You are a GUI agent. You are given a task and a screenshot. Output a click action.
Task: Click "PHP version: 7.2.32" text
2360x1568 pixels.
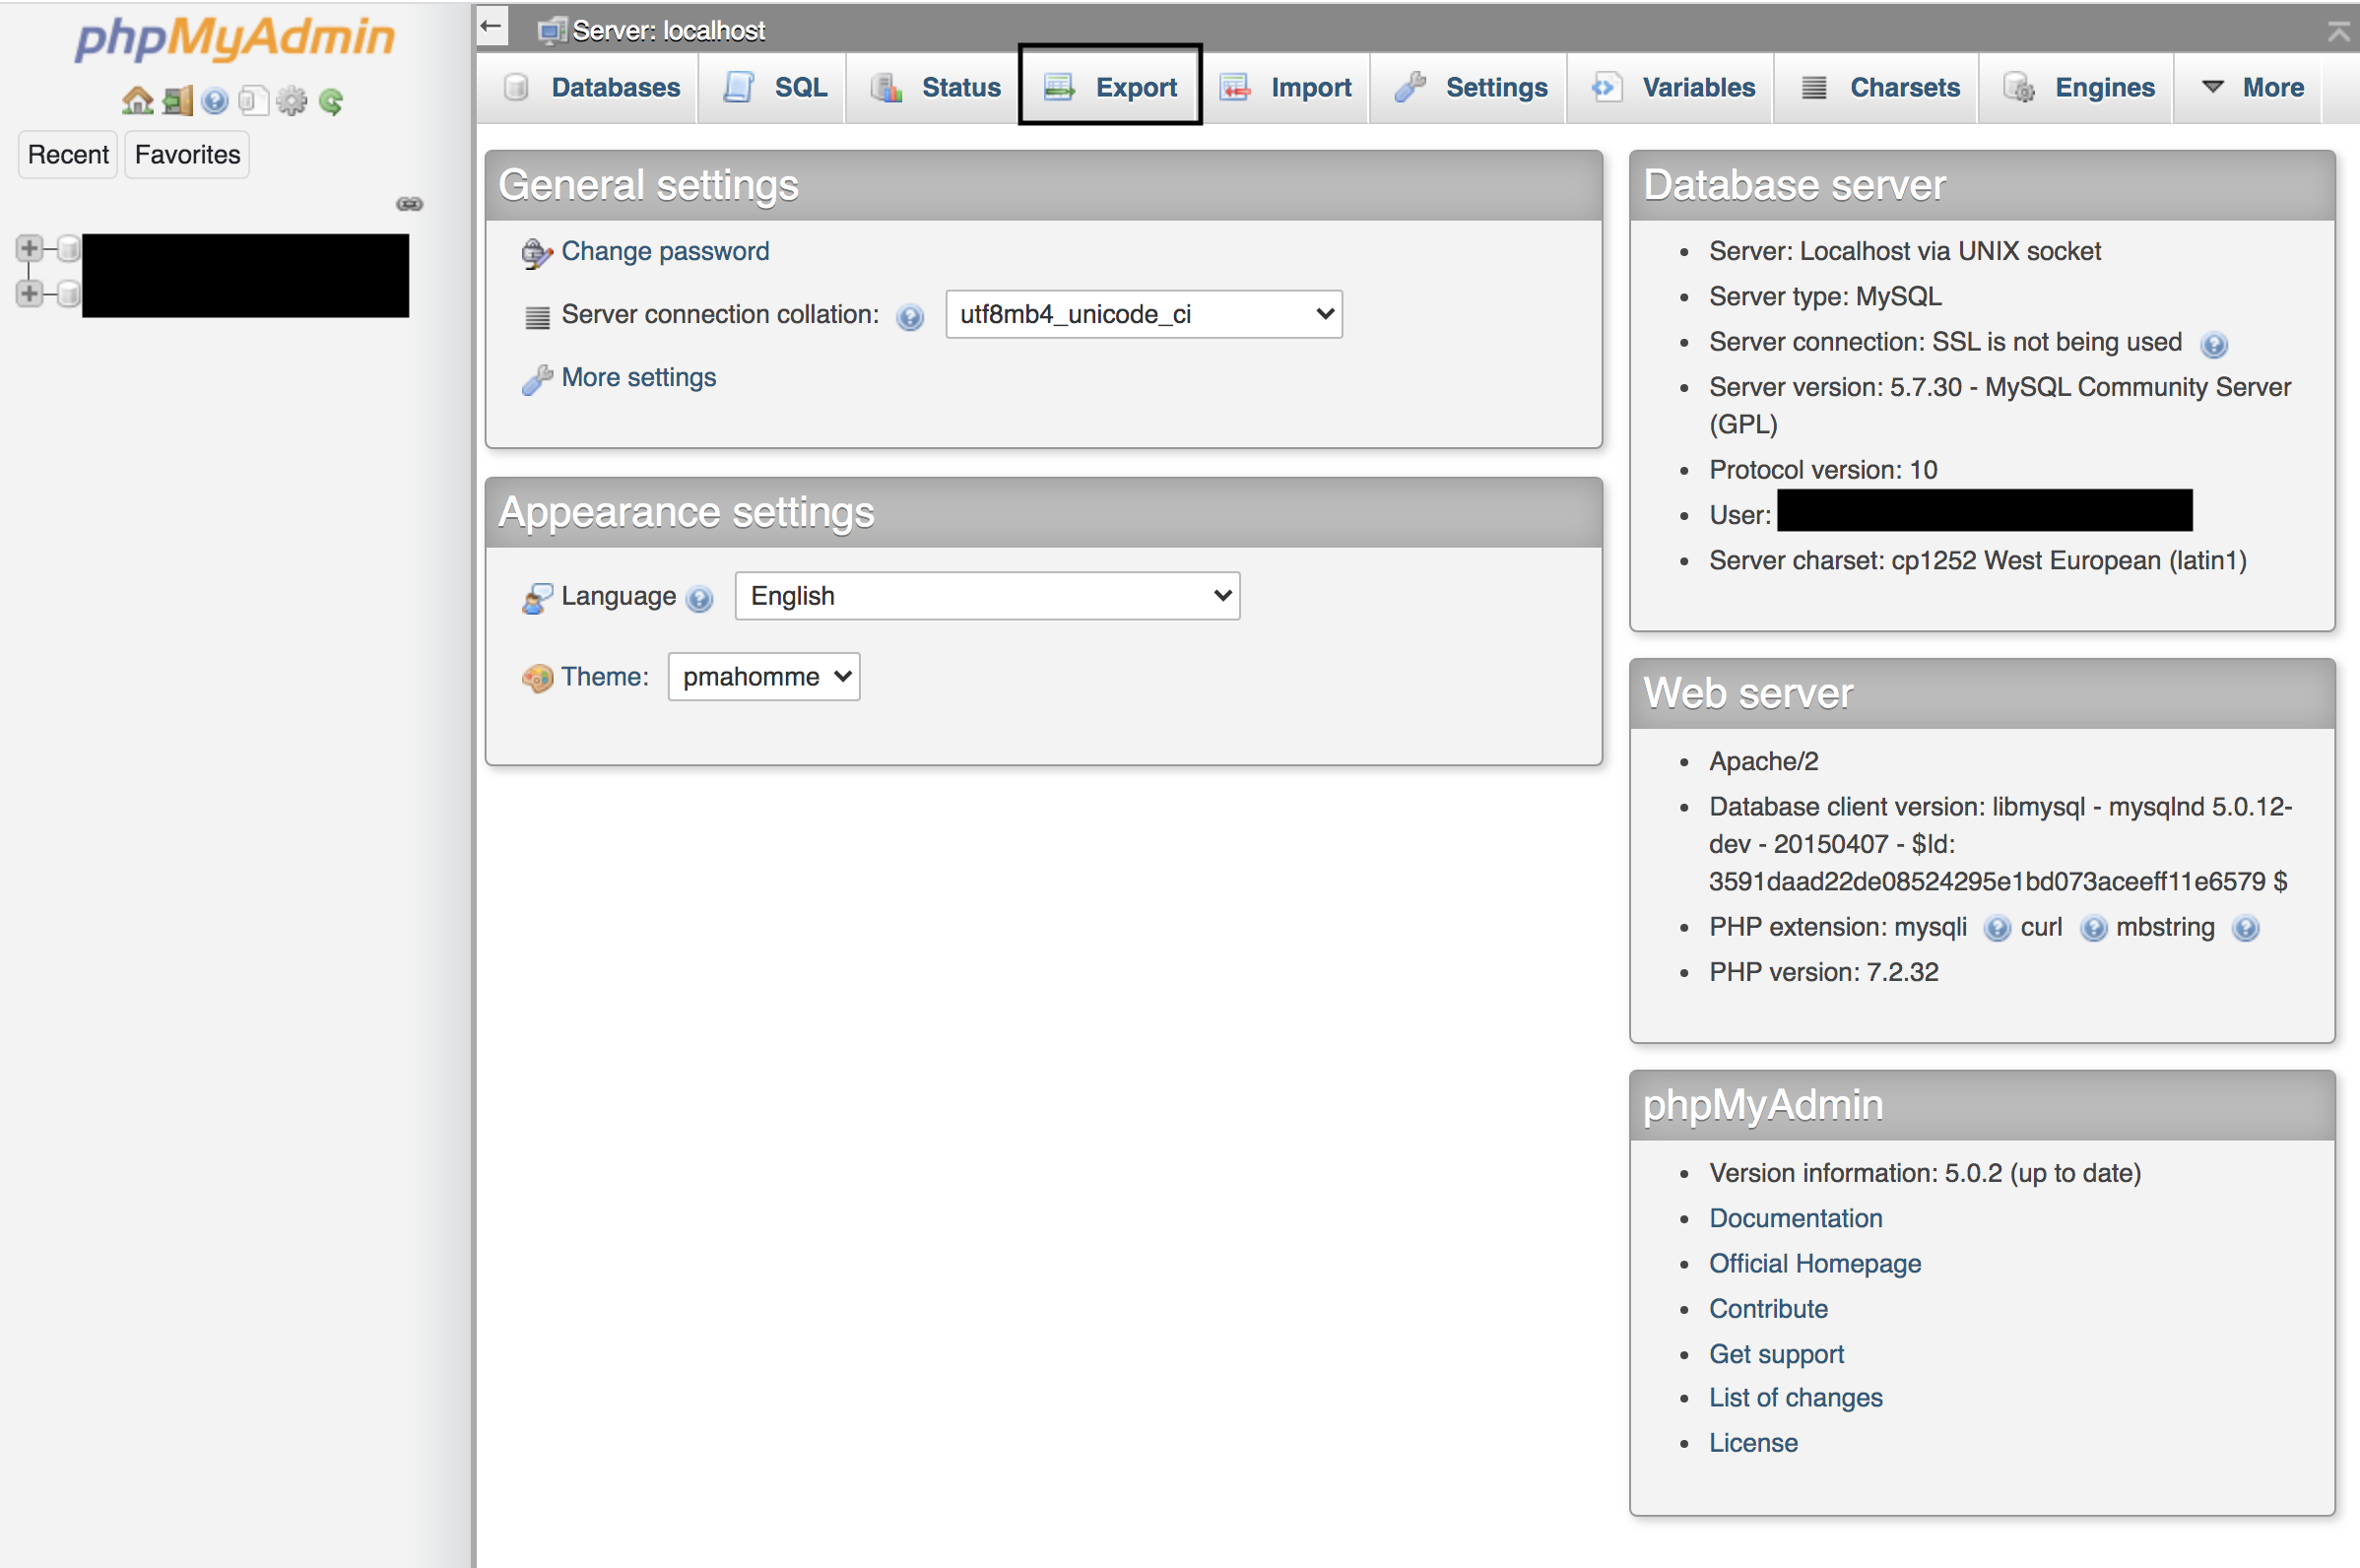tap(1824, 972)
